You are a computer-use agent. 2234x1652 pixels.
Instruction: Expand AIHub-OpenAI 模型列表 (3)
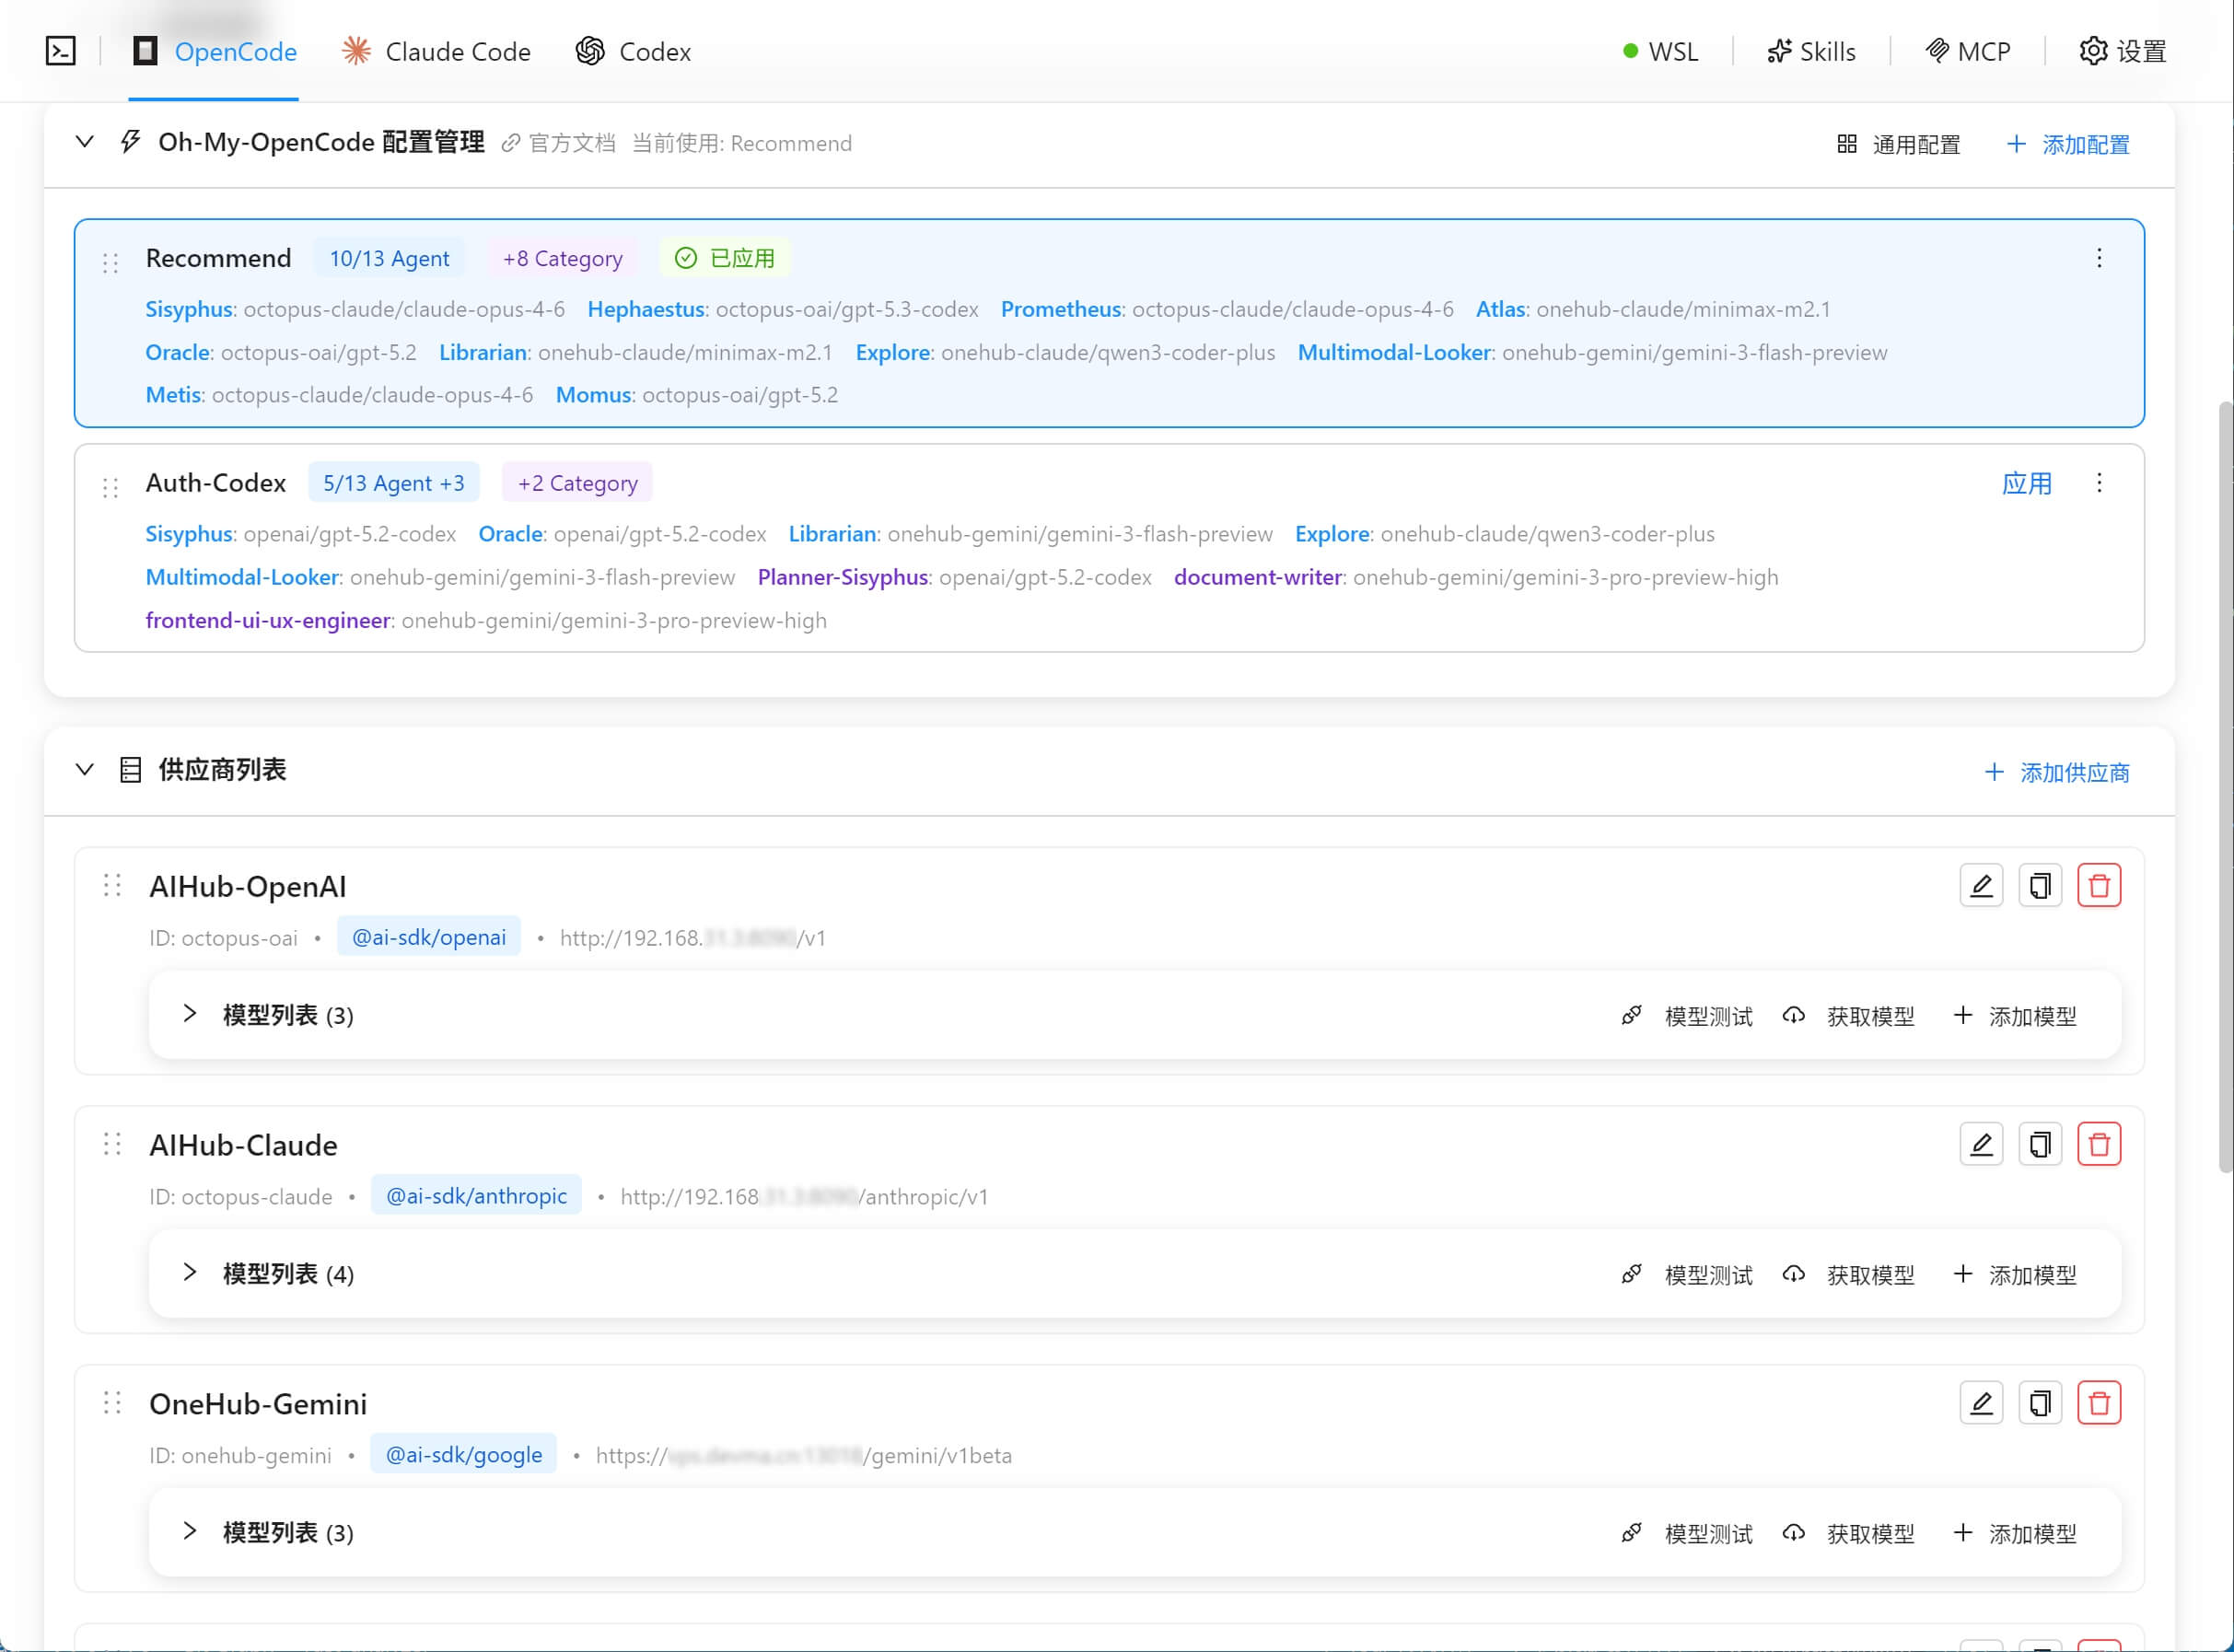point(190,1014)
